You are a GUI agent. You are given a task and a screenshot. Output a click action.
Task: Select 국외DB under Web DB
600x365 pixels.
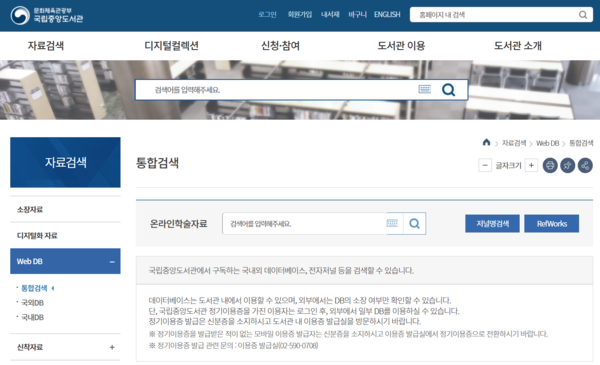(33, 303)
